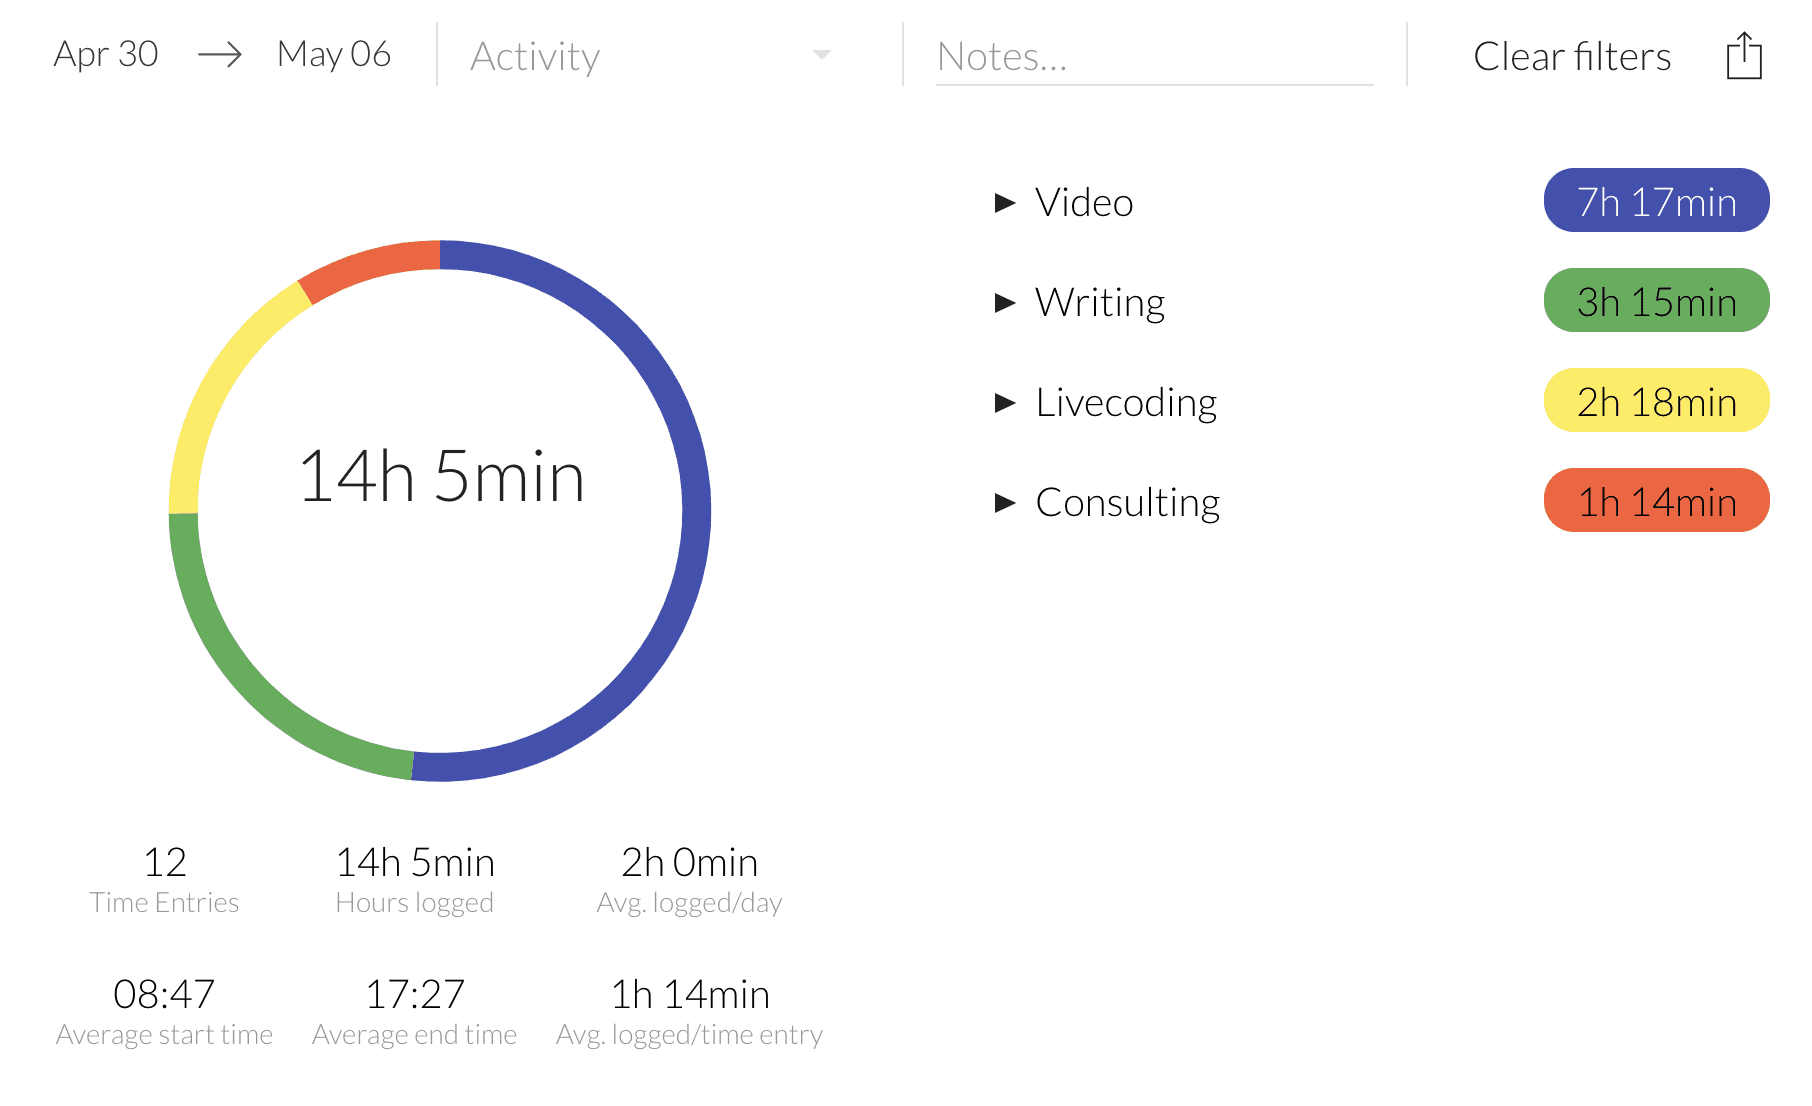Click the Notes search field

pyautogui.click(x=1153, y=57)
